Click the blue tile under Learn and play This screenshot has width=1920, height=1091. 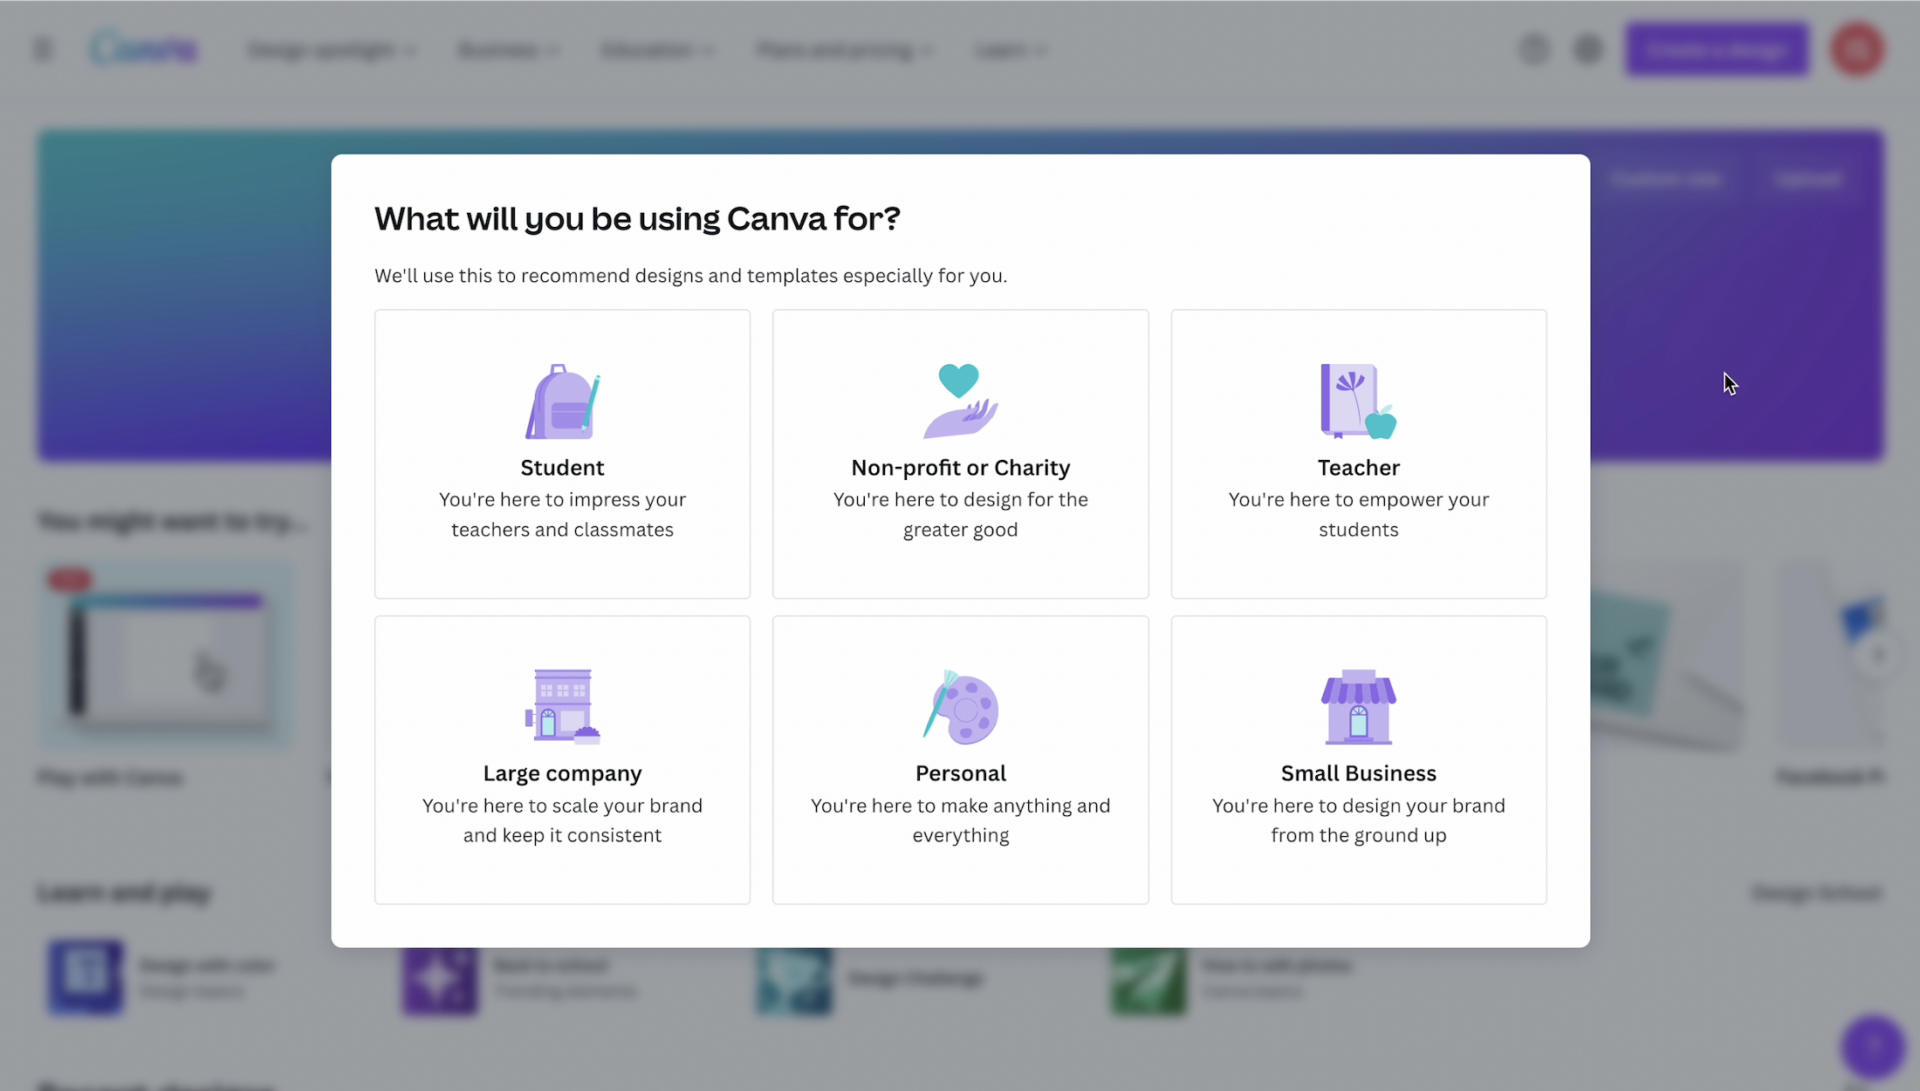click(86, 976)
